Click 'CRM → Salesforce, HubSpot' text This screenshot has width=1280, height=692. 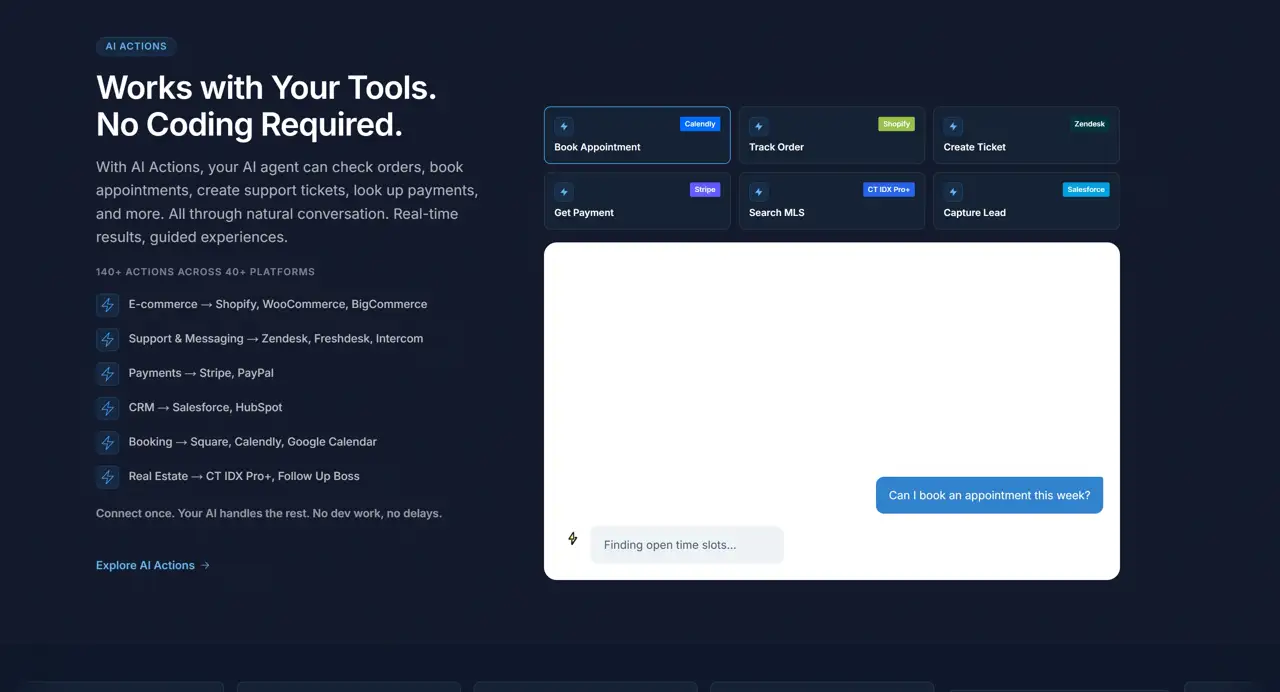click(206, 407)
